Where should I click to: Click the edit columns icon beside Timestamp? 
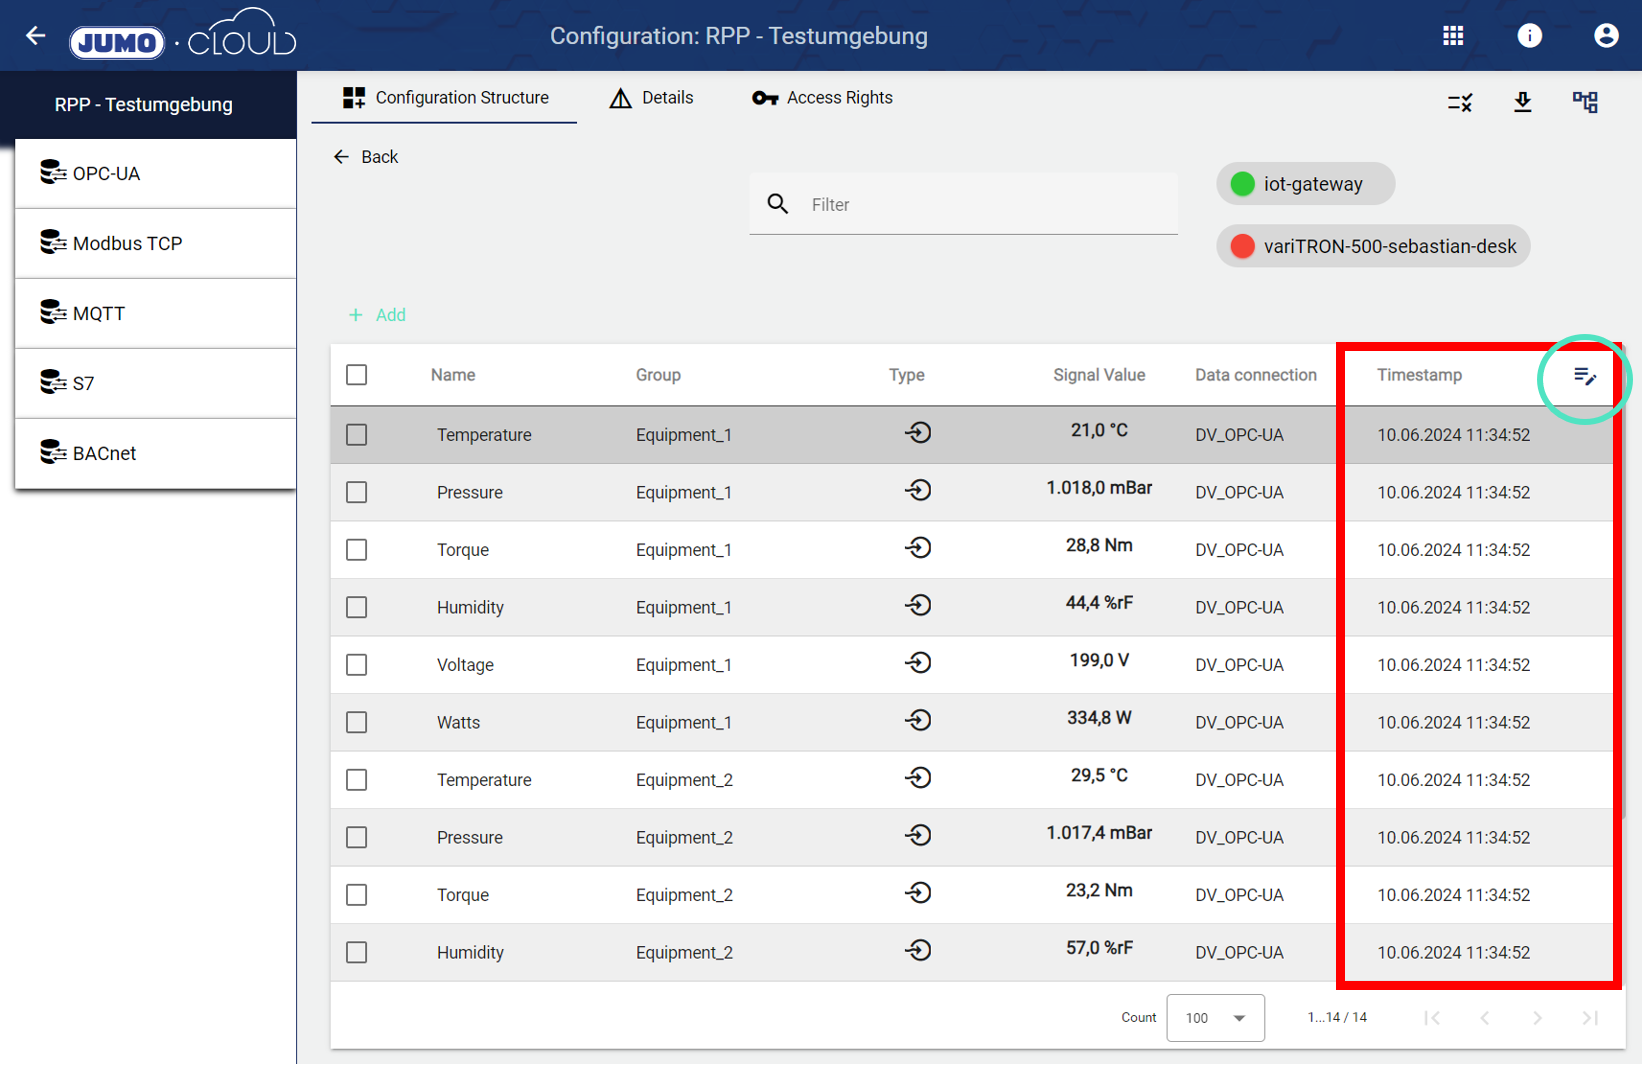click(1584, 377)
